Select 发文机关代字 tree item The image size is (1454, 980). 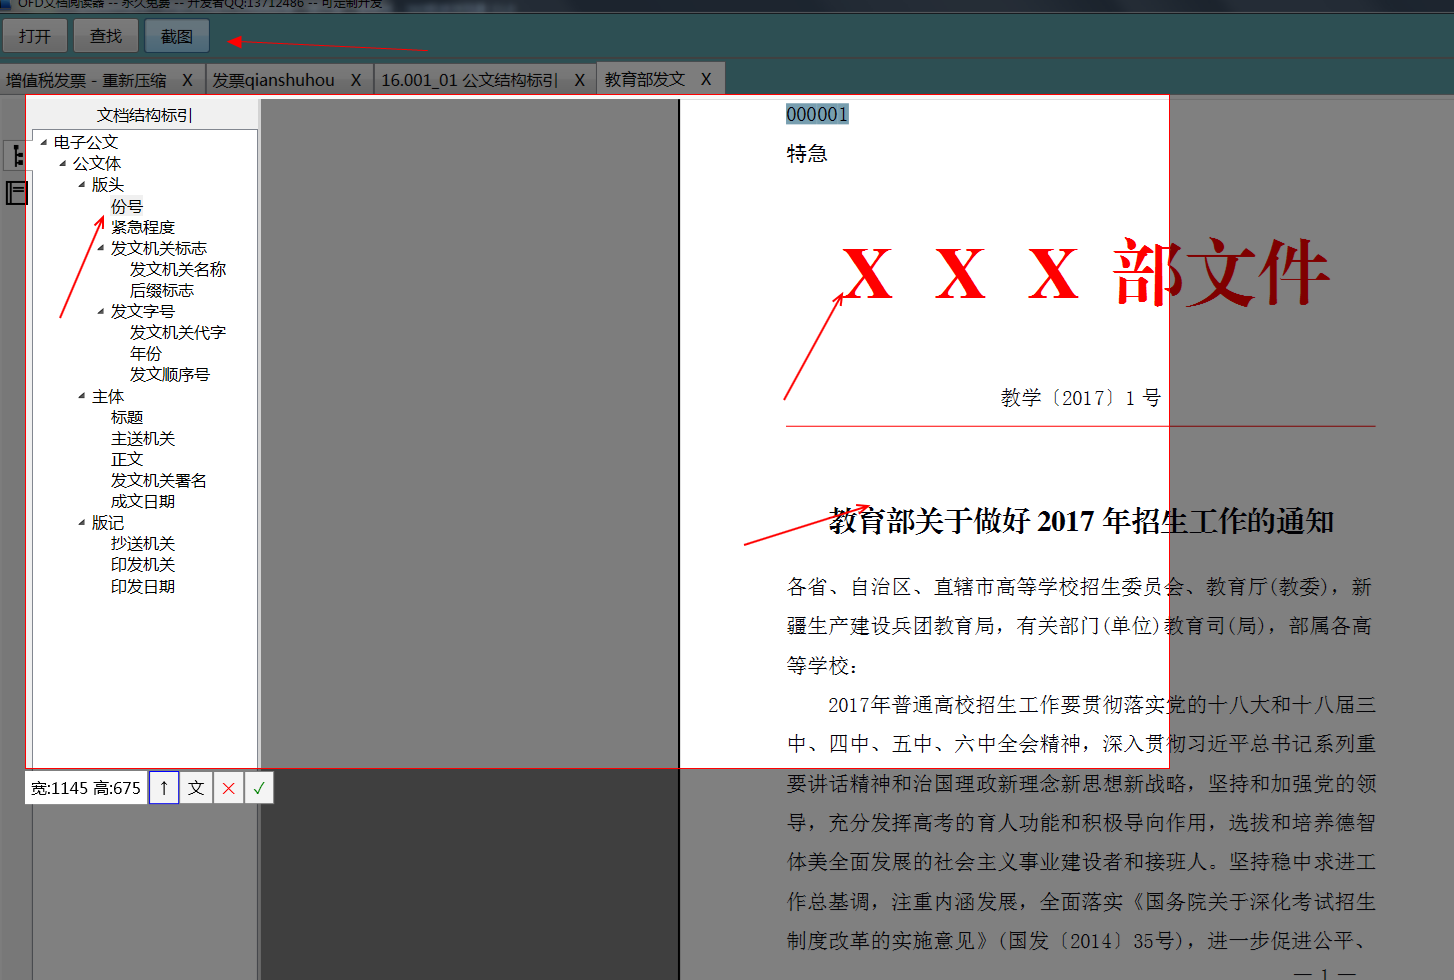(178, 332)
